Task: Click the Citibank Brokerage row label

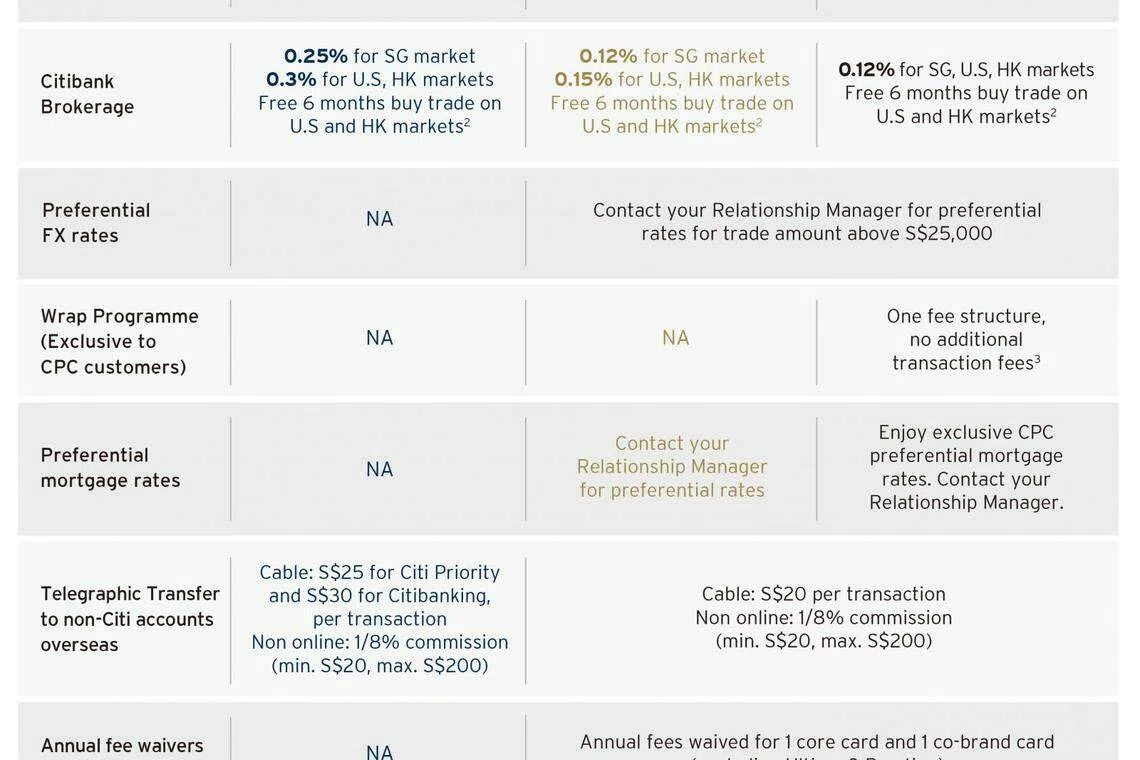Action: [x=87, y=94]
